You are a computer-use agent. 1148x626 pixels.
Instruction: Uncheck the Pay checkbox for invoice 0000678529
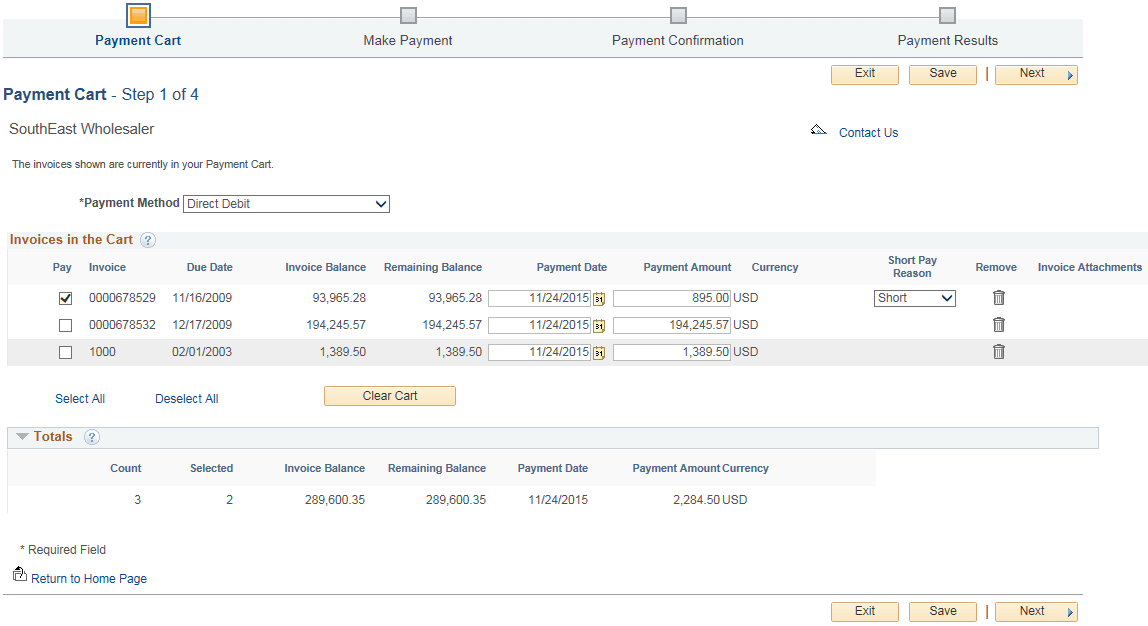tap(65, 297)
